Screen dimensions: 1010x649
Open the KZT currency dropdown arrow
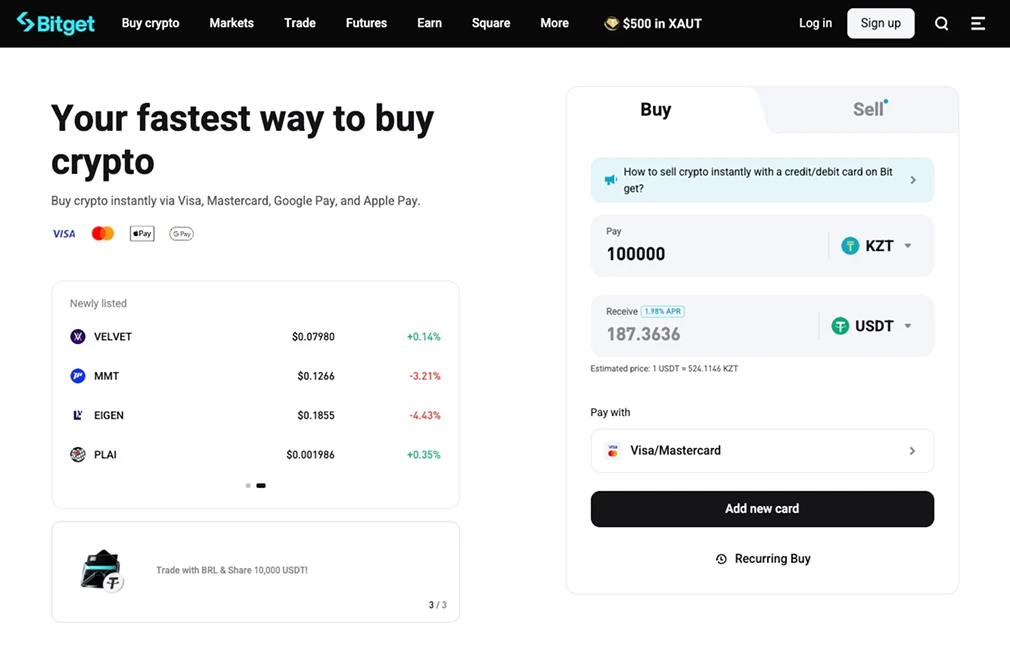908,245
